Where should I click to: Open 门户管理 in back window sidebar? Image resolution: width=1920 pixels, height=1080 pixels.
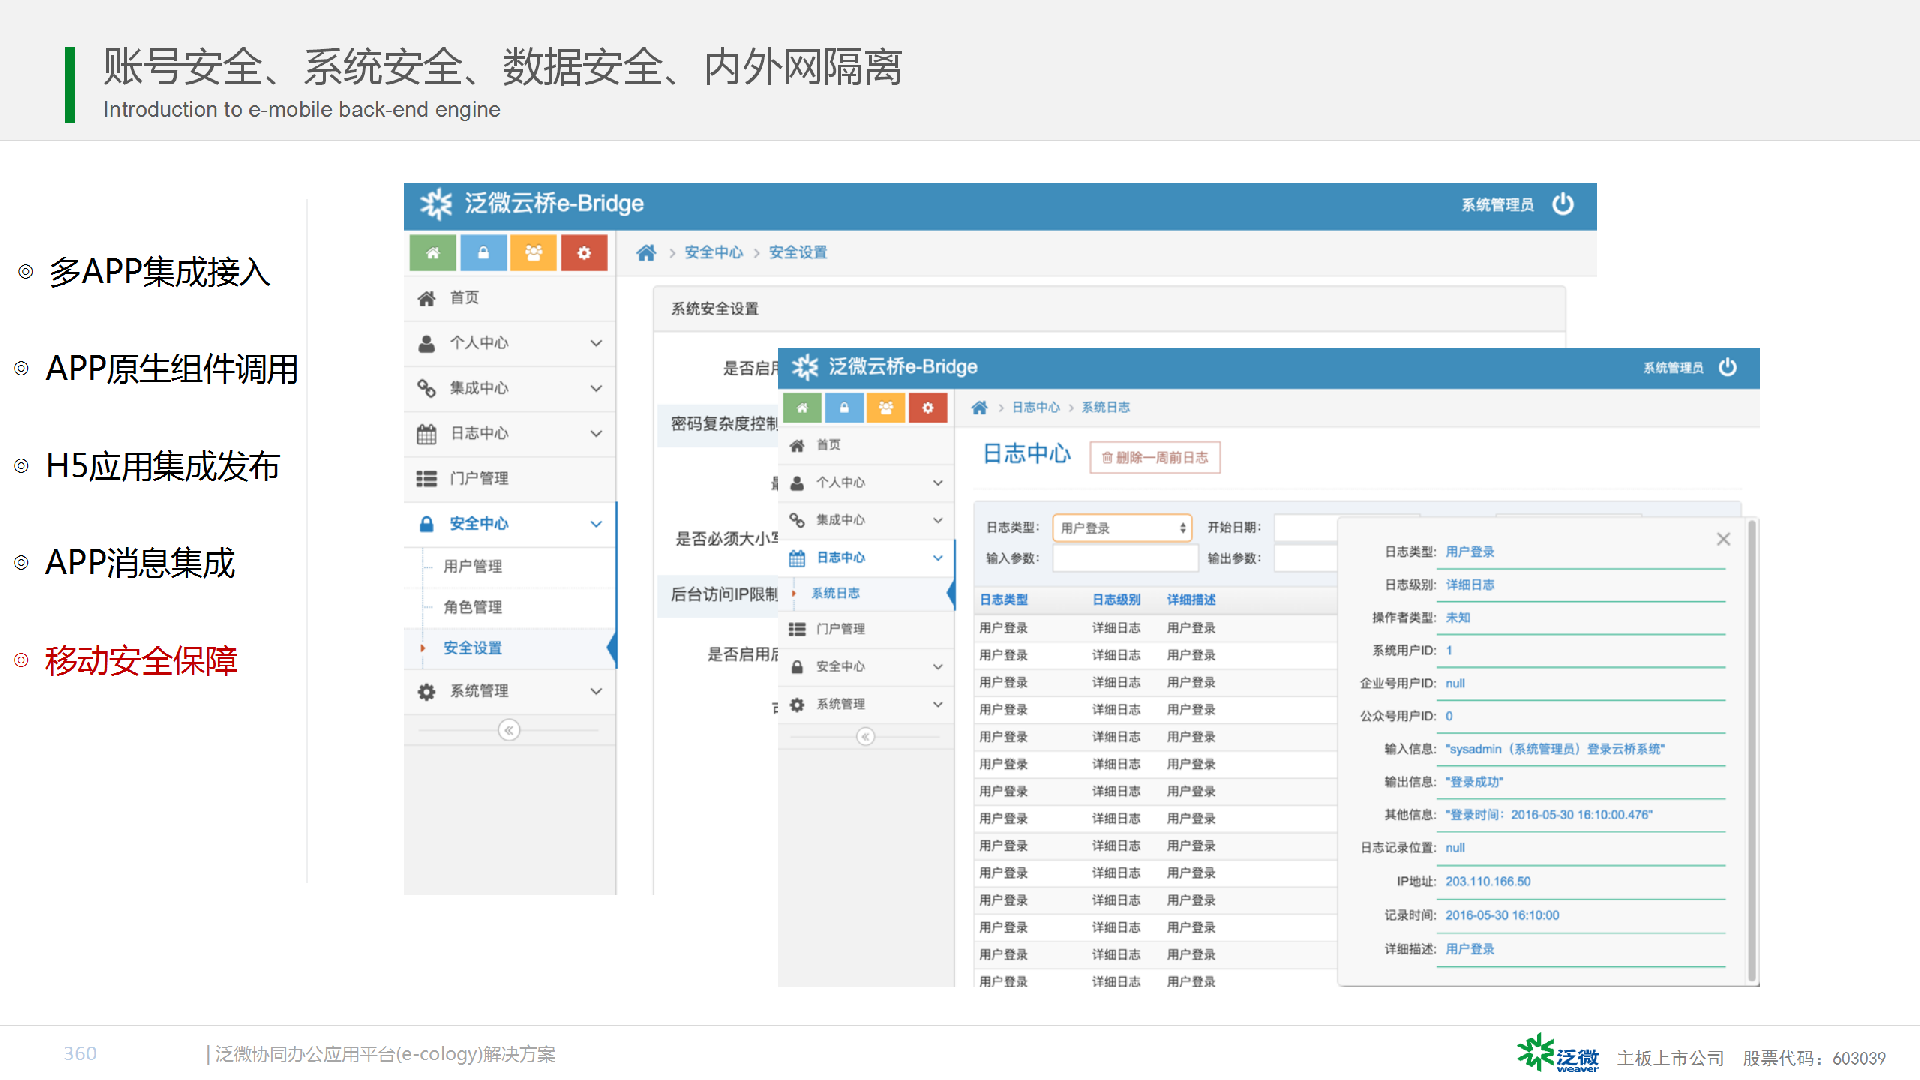point(510,478)
